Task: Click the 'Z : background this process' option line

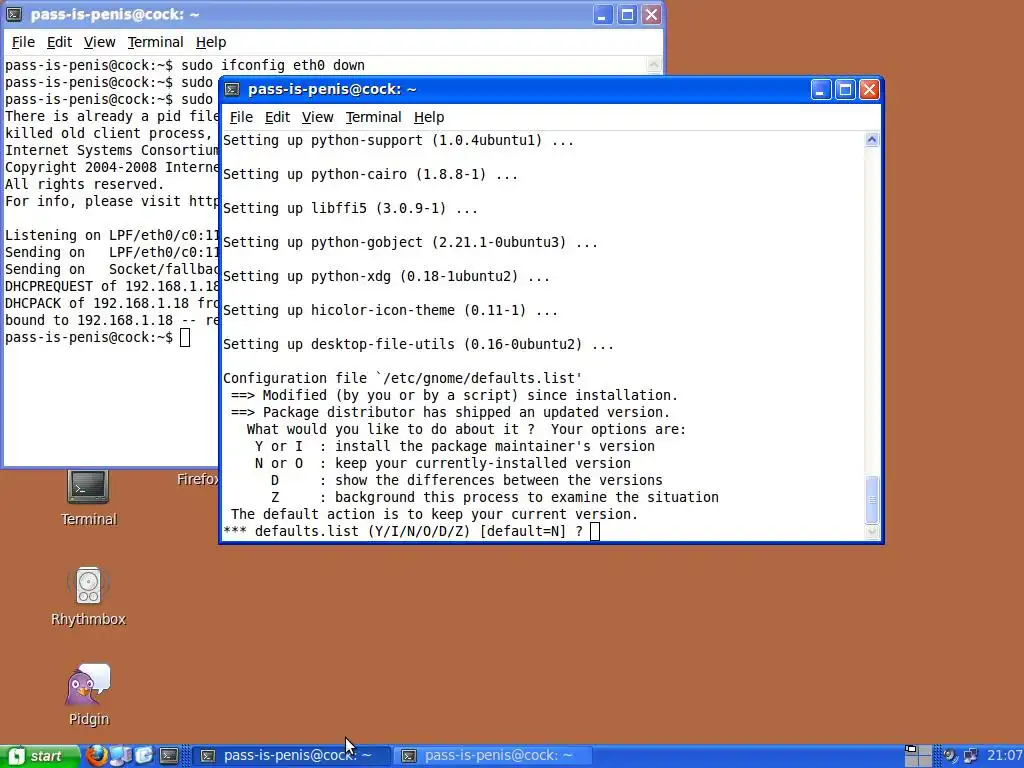Action: tap(494, 497)
